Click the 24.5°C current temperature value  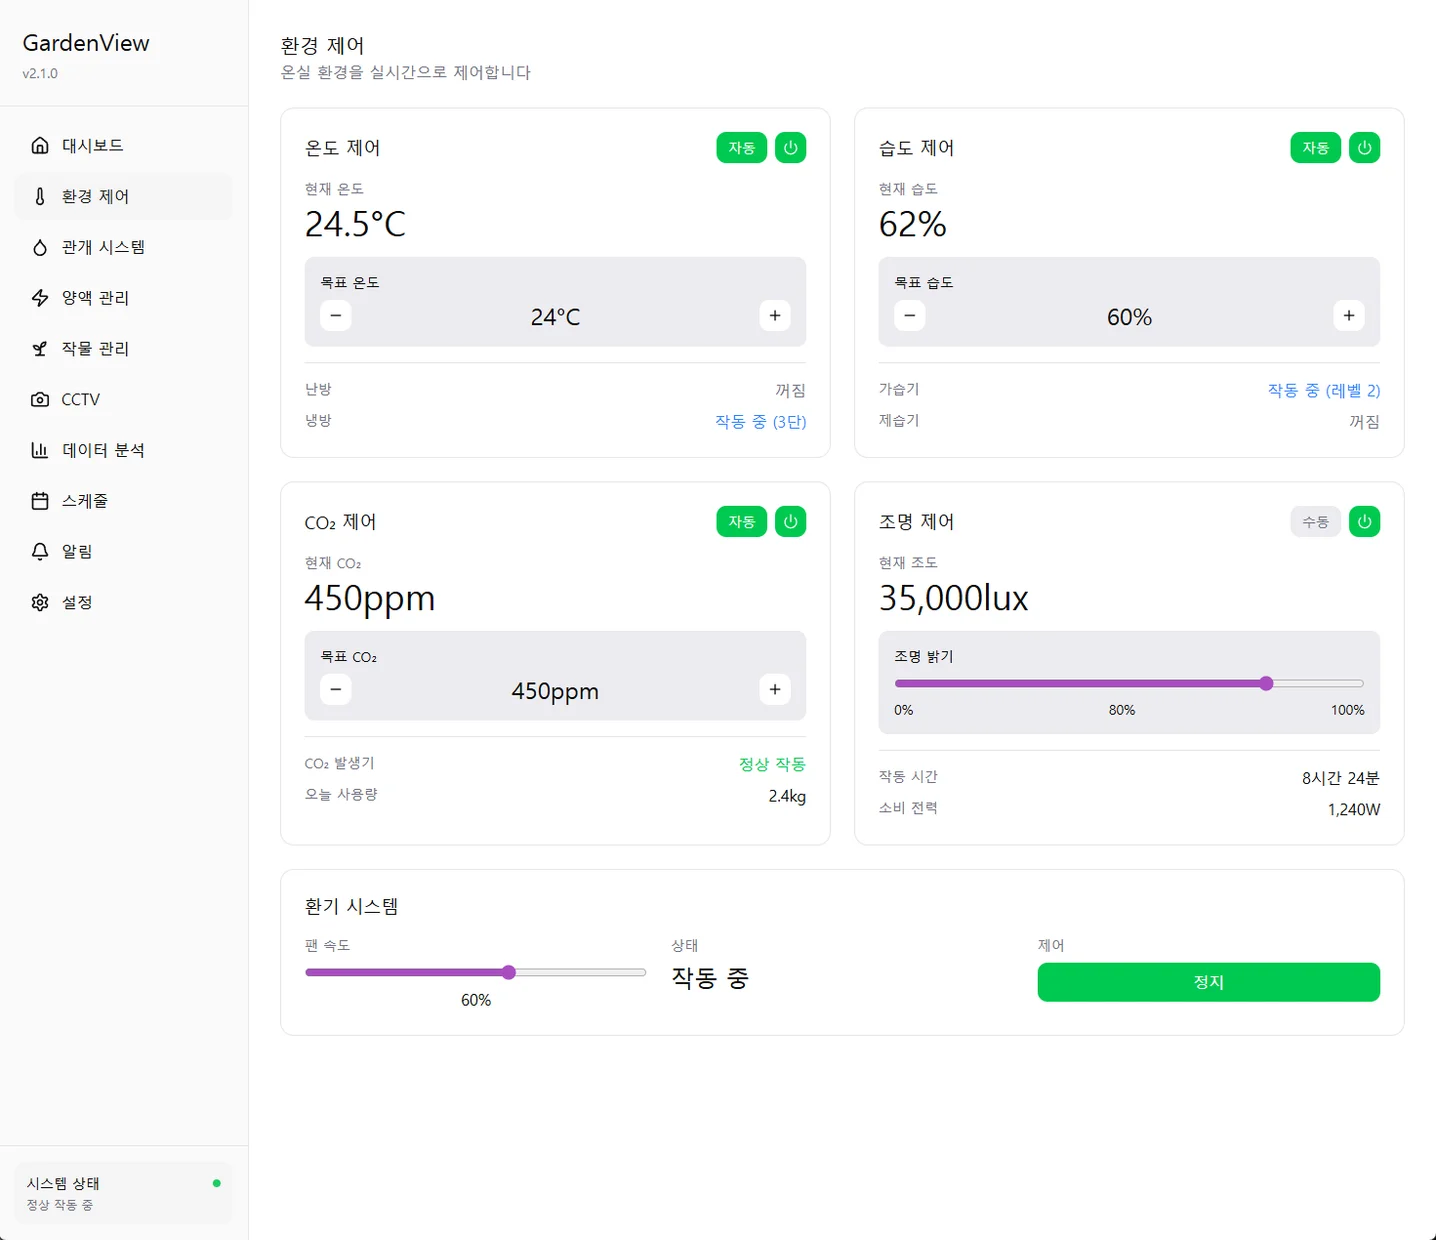point(356,224)
